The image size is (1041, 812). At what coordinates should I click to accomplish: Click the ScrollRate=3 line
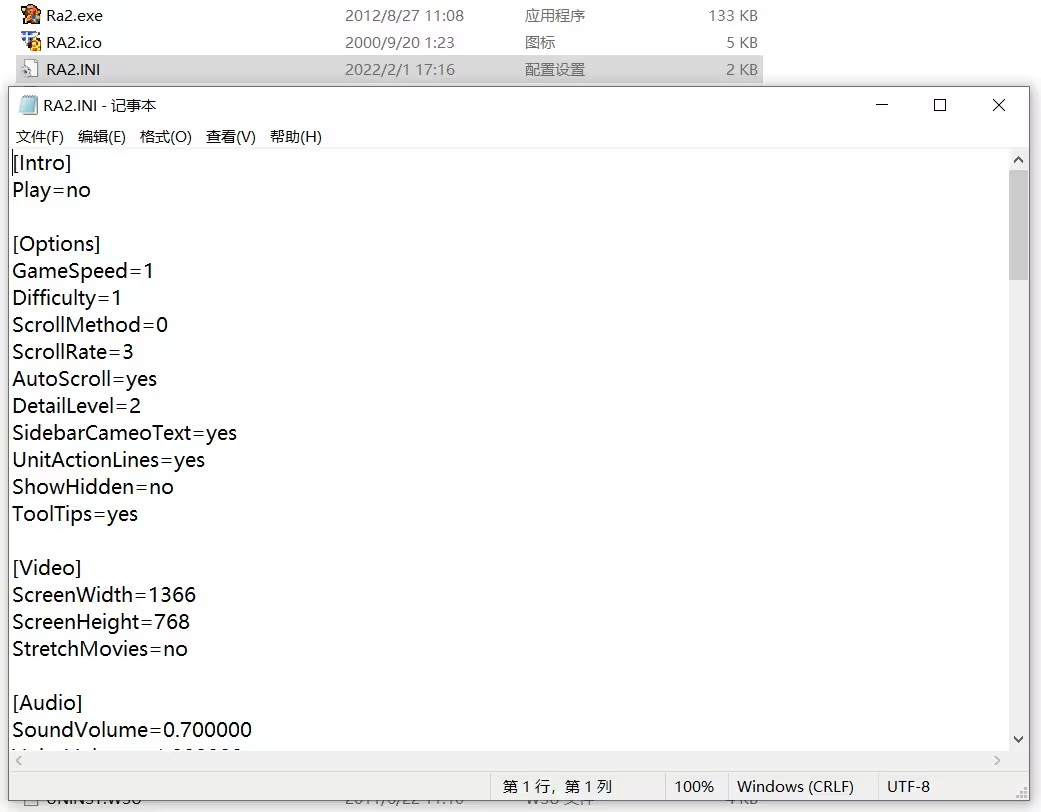pyautogui.click(x=73, y=352)
